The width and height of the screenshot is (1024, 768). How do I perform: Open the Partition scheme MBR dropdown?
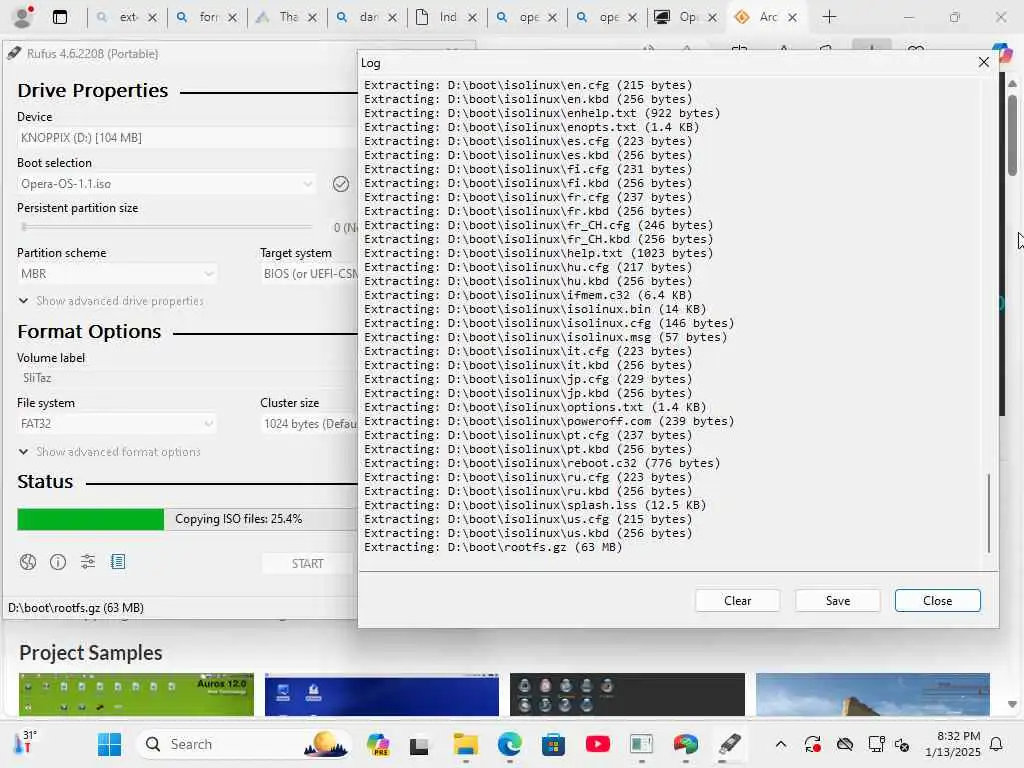point(117,274)
